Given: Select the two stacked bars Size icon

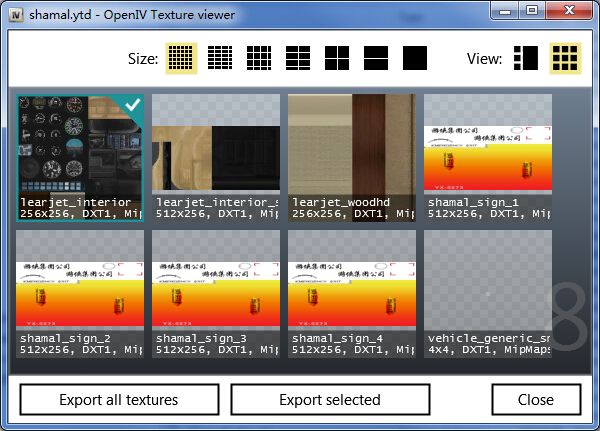Looking at the screenshot, I should (376, 58).
